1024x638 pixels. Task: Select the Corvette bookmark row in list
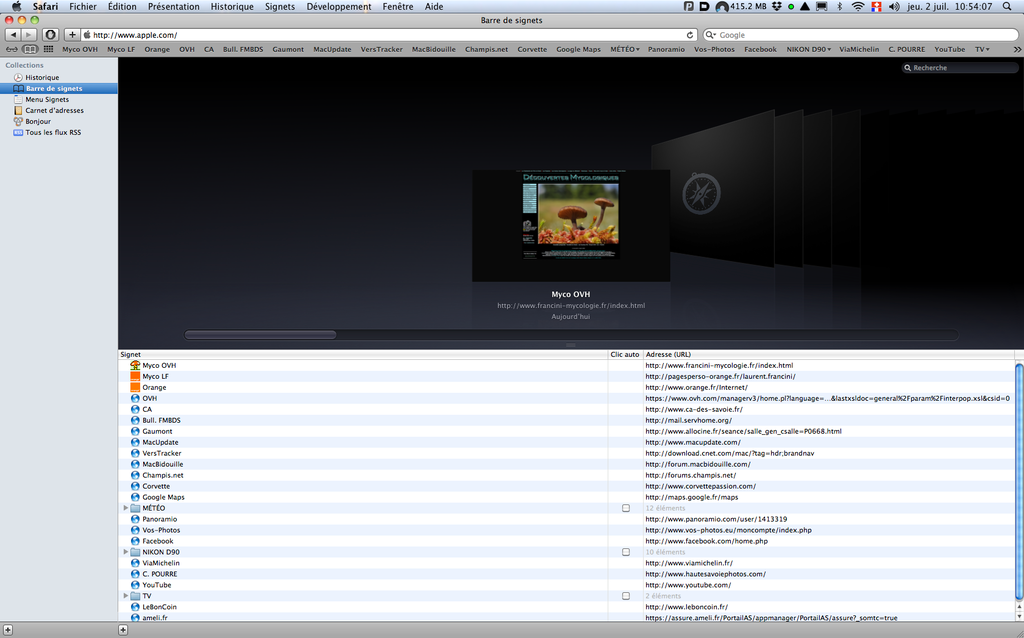567,486
